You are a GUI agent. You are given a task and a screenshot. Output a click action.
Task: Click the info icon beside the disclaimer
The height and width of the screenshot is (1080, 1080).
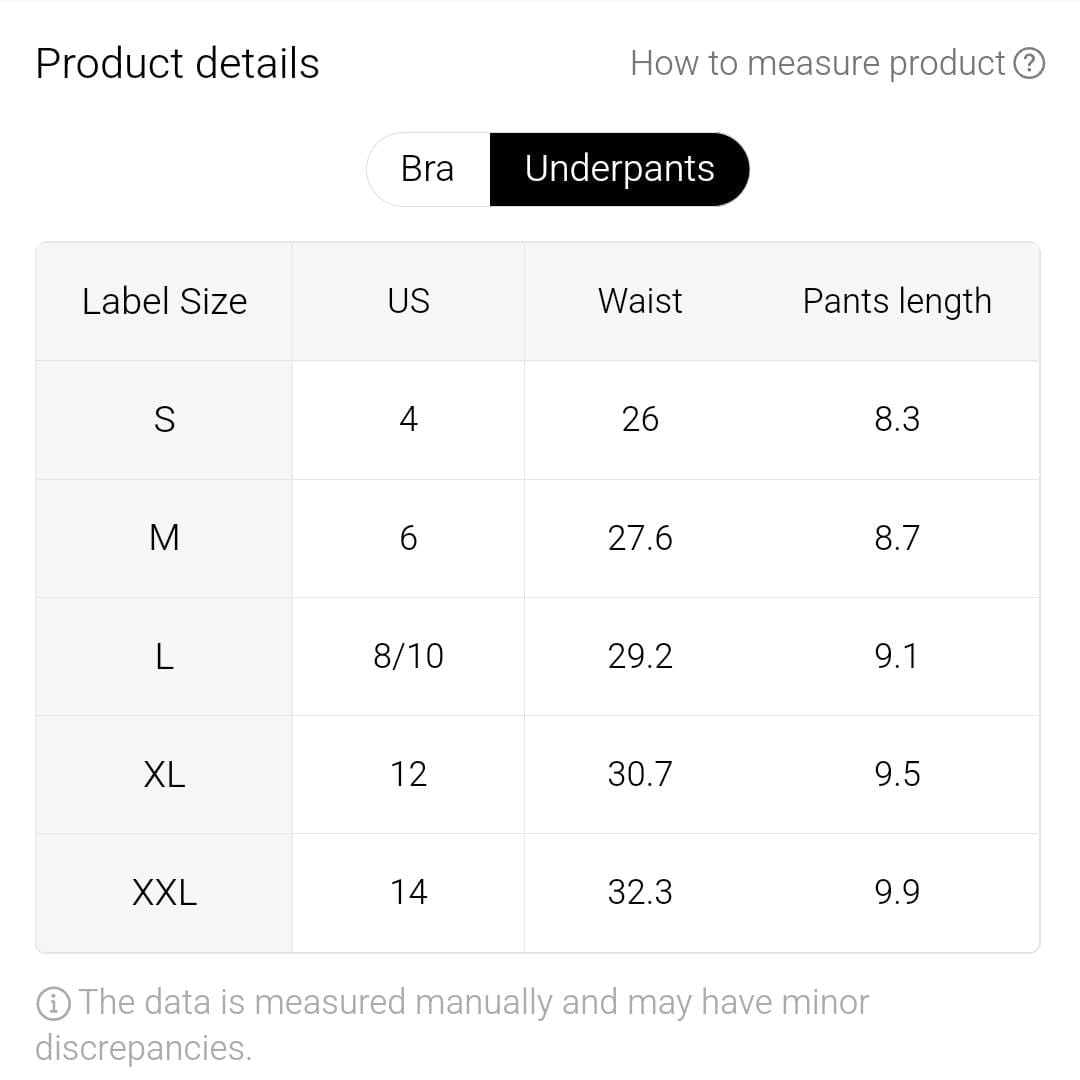point(53,1003)
